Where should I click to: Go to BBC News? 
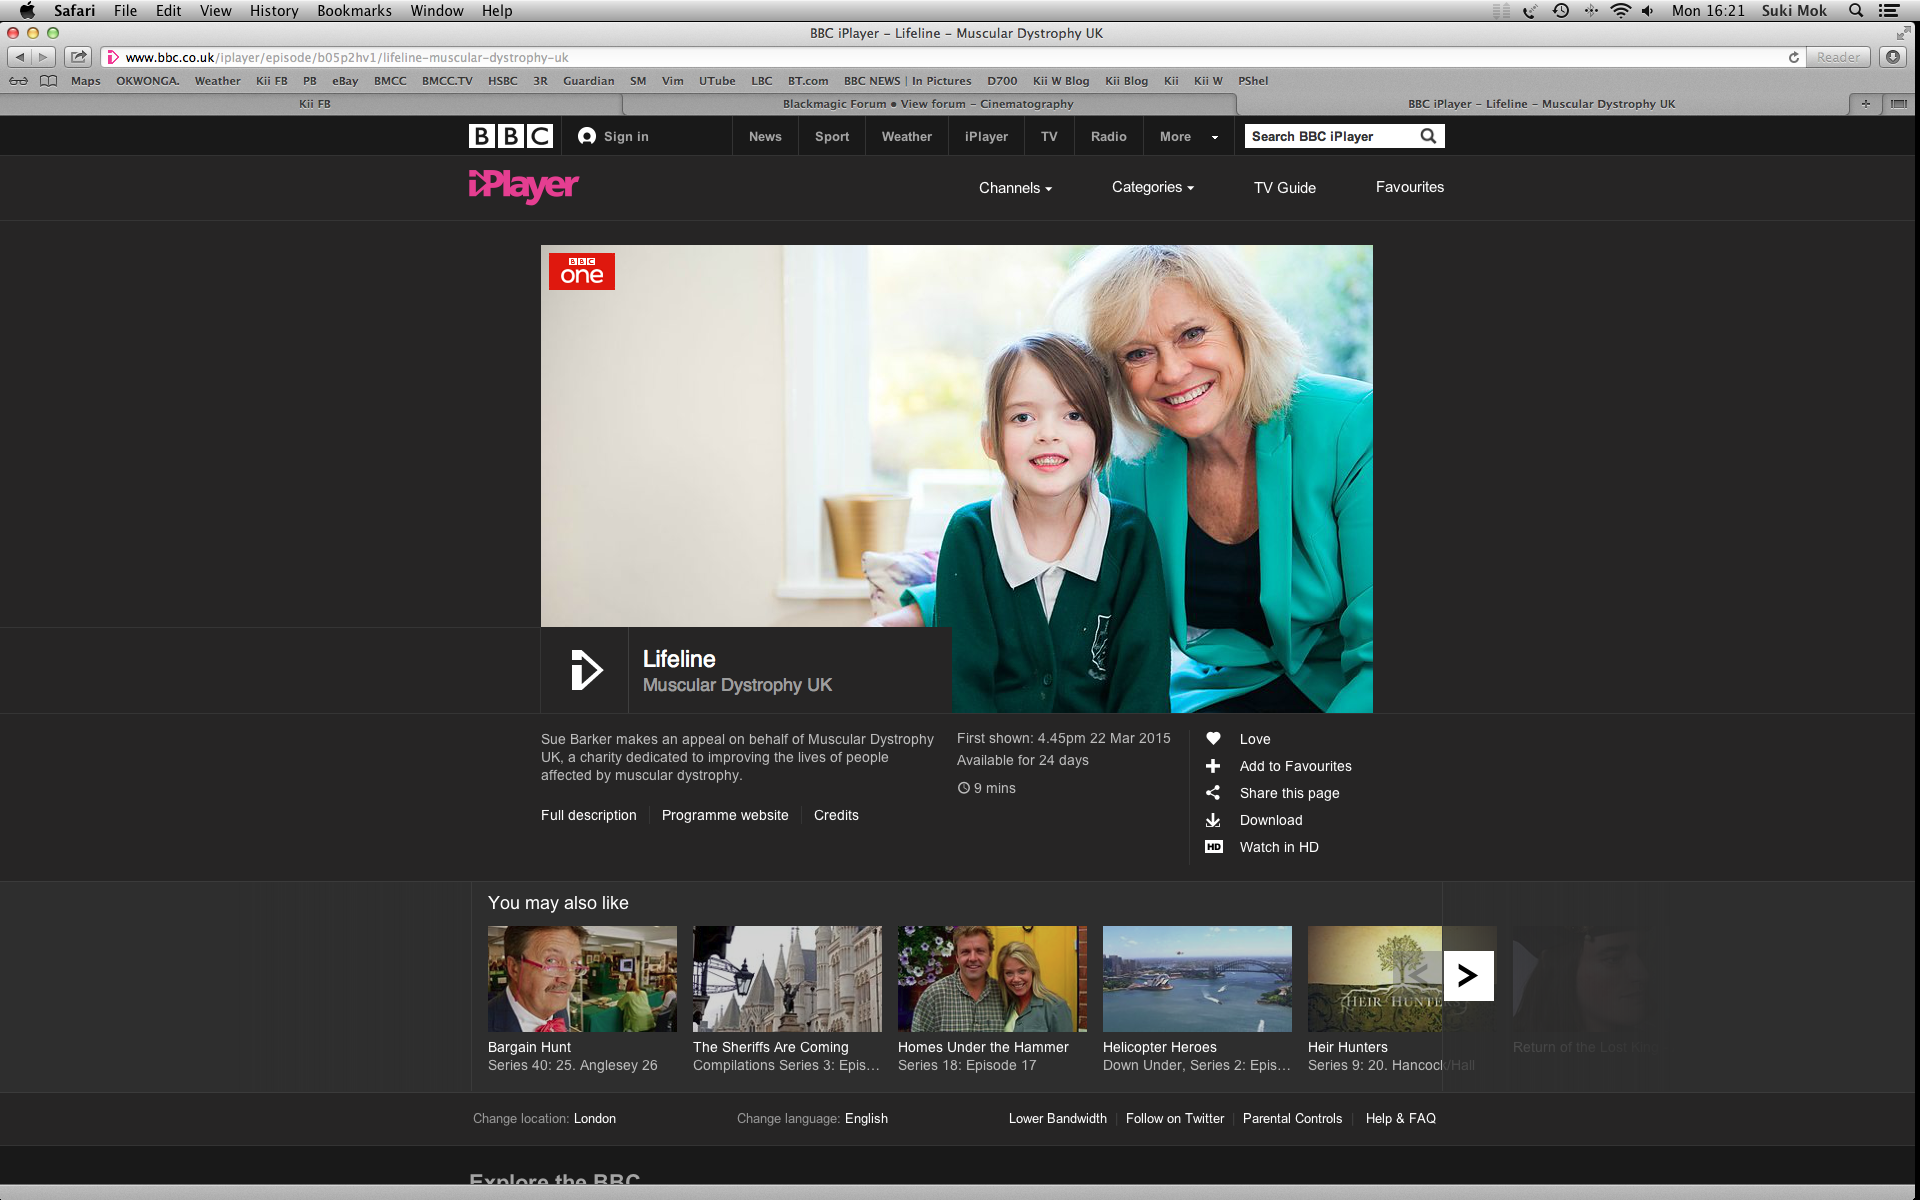click(x=765, y=137)
